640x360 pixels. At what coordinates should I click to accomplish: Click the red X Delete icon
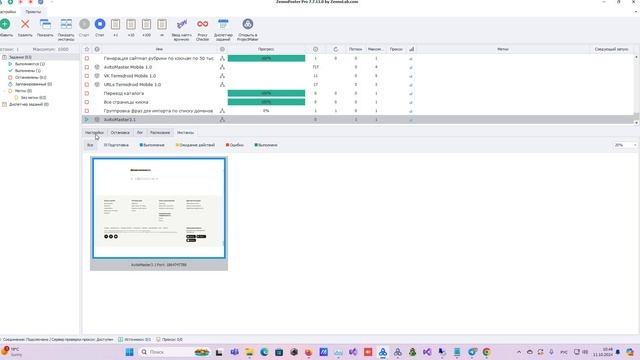25,24
